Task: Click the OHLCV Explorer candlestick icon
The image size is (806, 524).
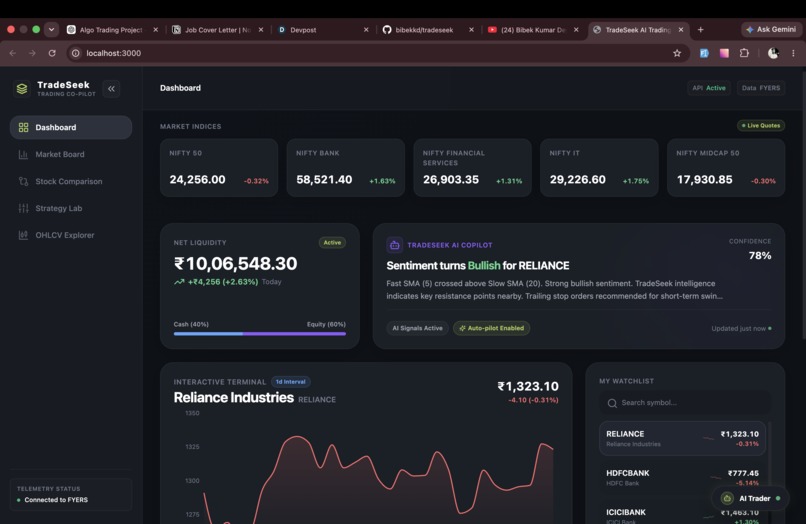Action: point(23,235)
